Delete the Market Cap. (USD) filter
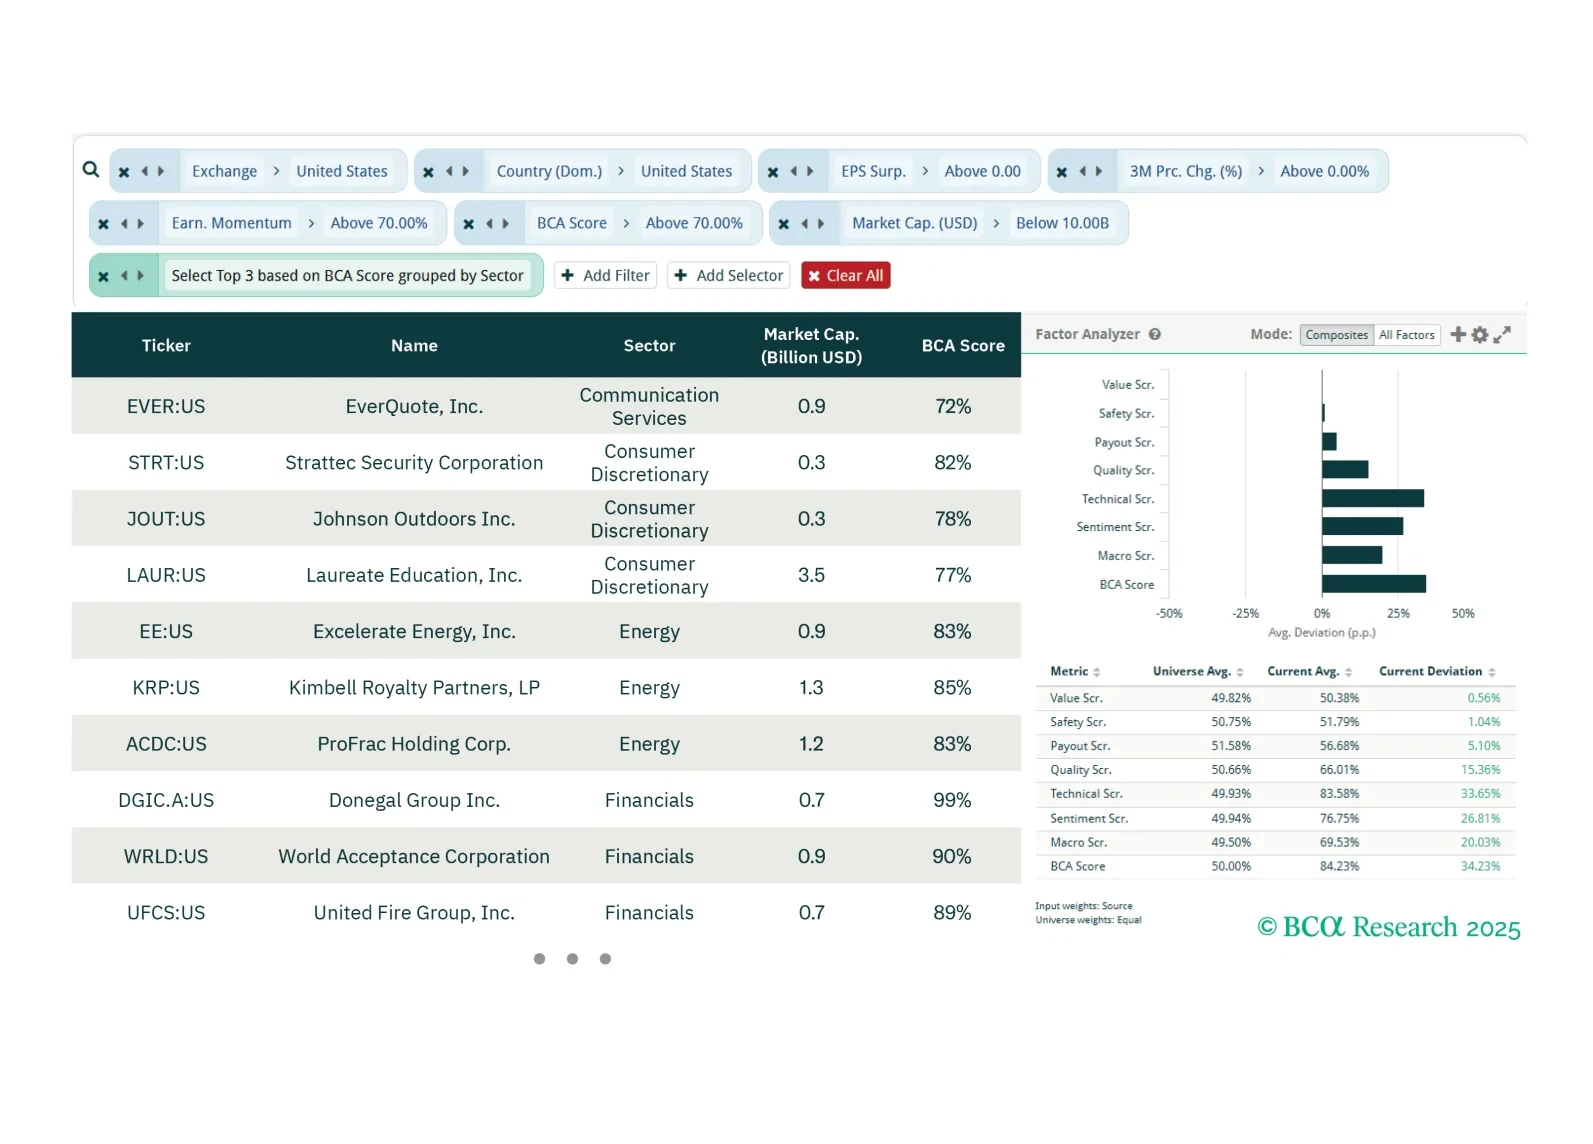The height and width of the screenshot is (1144, 1593). coord(784,224)
